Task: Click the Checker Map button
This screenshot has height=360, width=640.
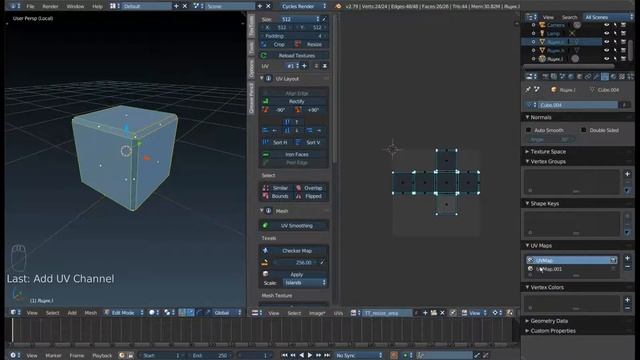Action: [x=294, y=251]
